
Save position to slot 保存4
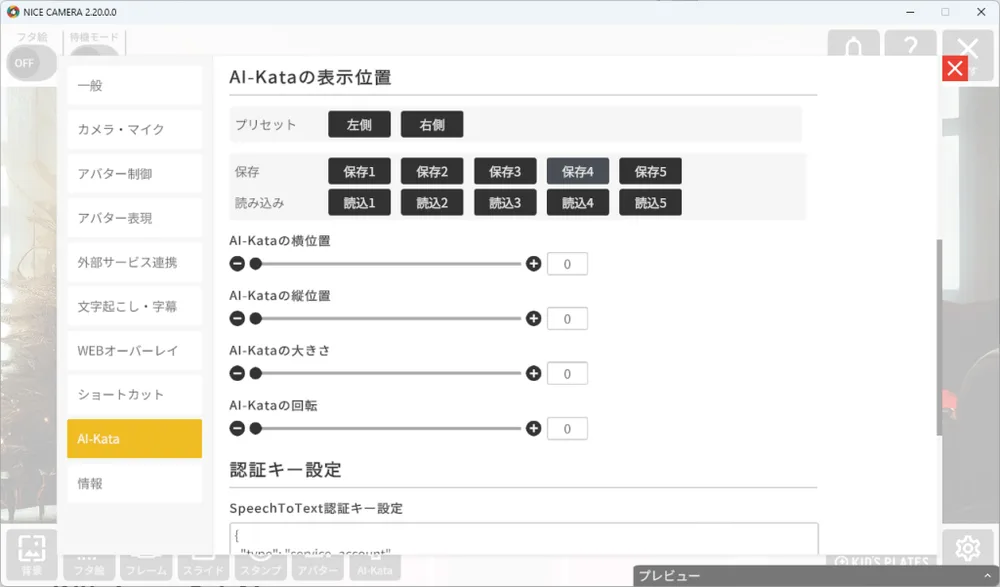tap(577, 171)
